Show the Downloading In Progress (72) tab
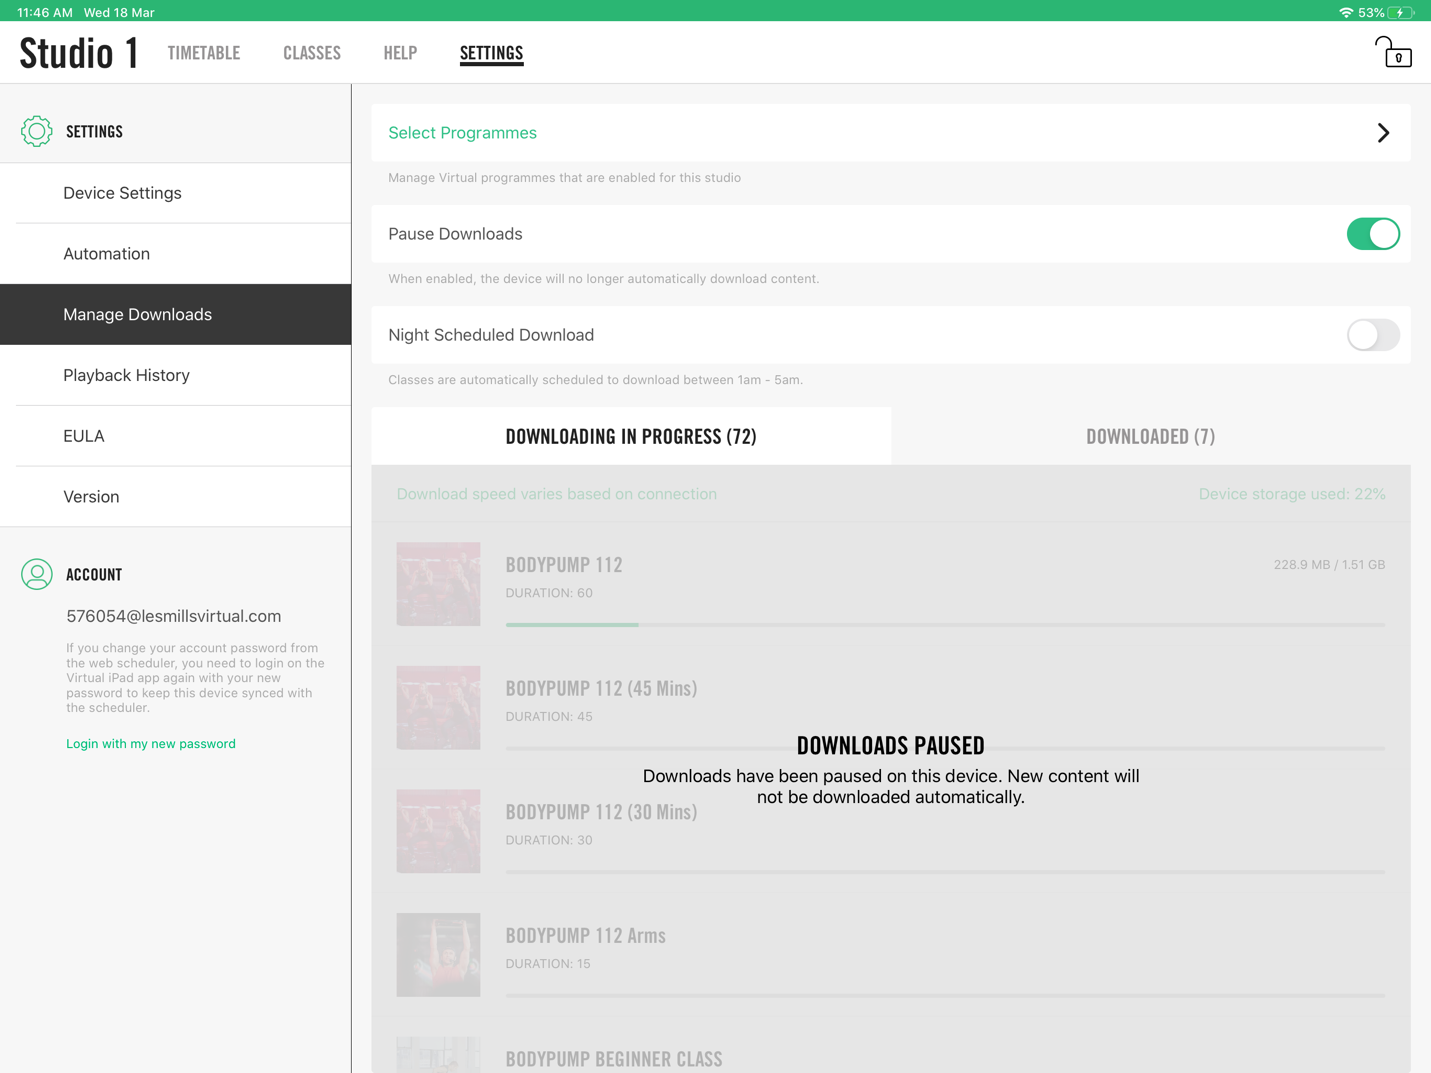Screen dimensions: 1431x1073 [x=631, y=436]
